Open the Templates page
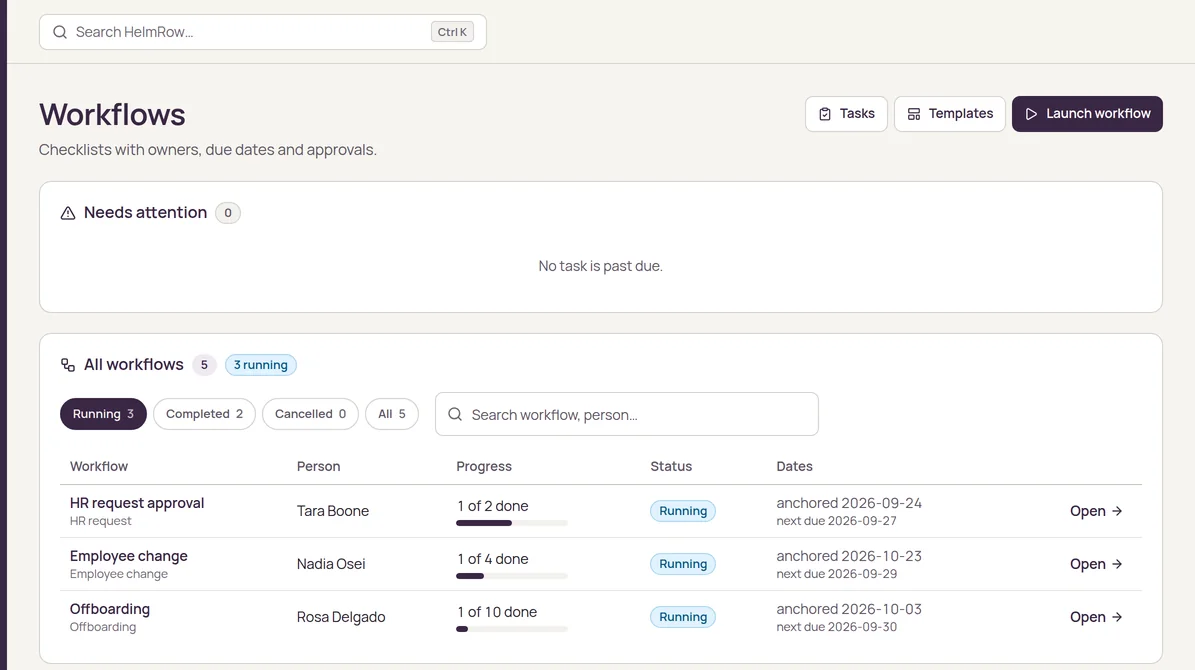Image resolution: width=1195 pixels, height=670 pixels. pyautogui.click(x=950, y=114)
